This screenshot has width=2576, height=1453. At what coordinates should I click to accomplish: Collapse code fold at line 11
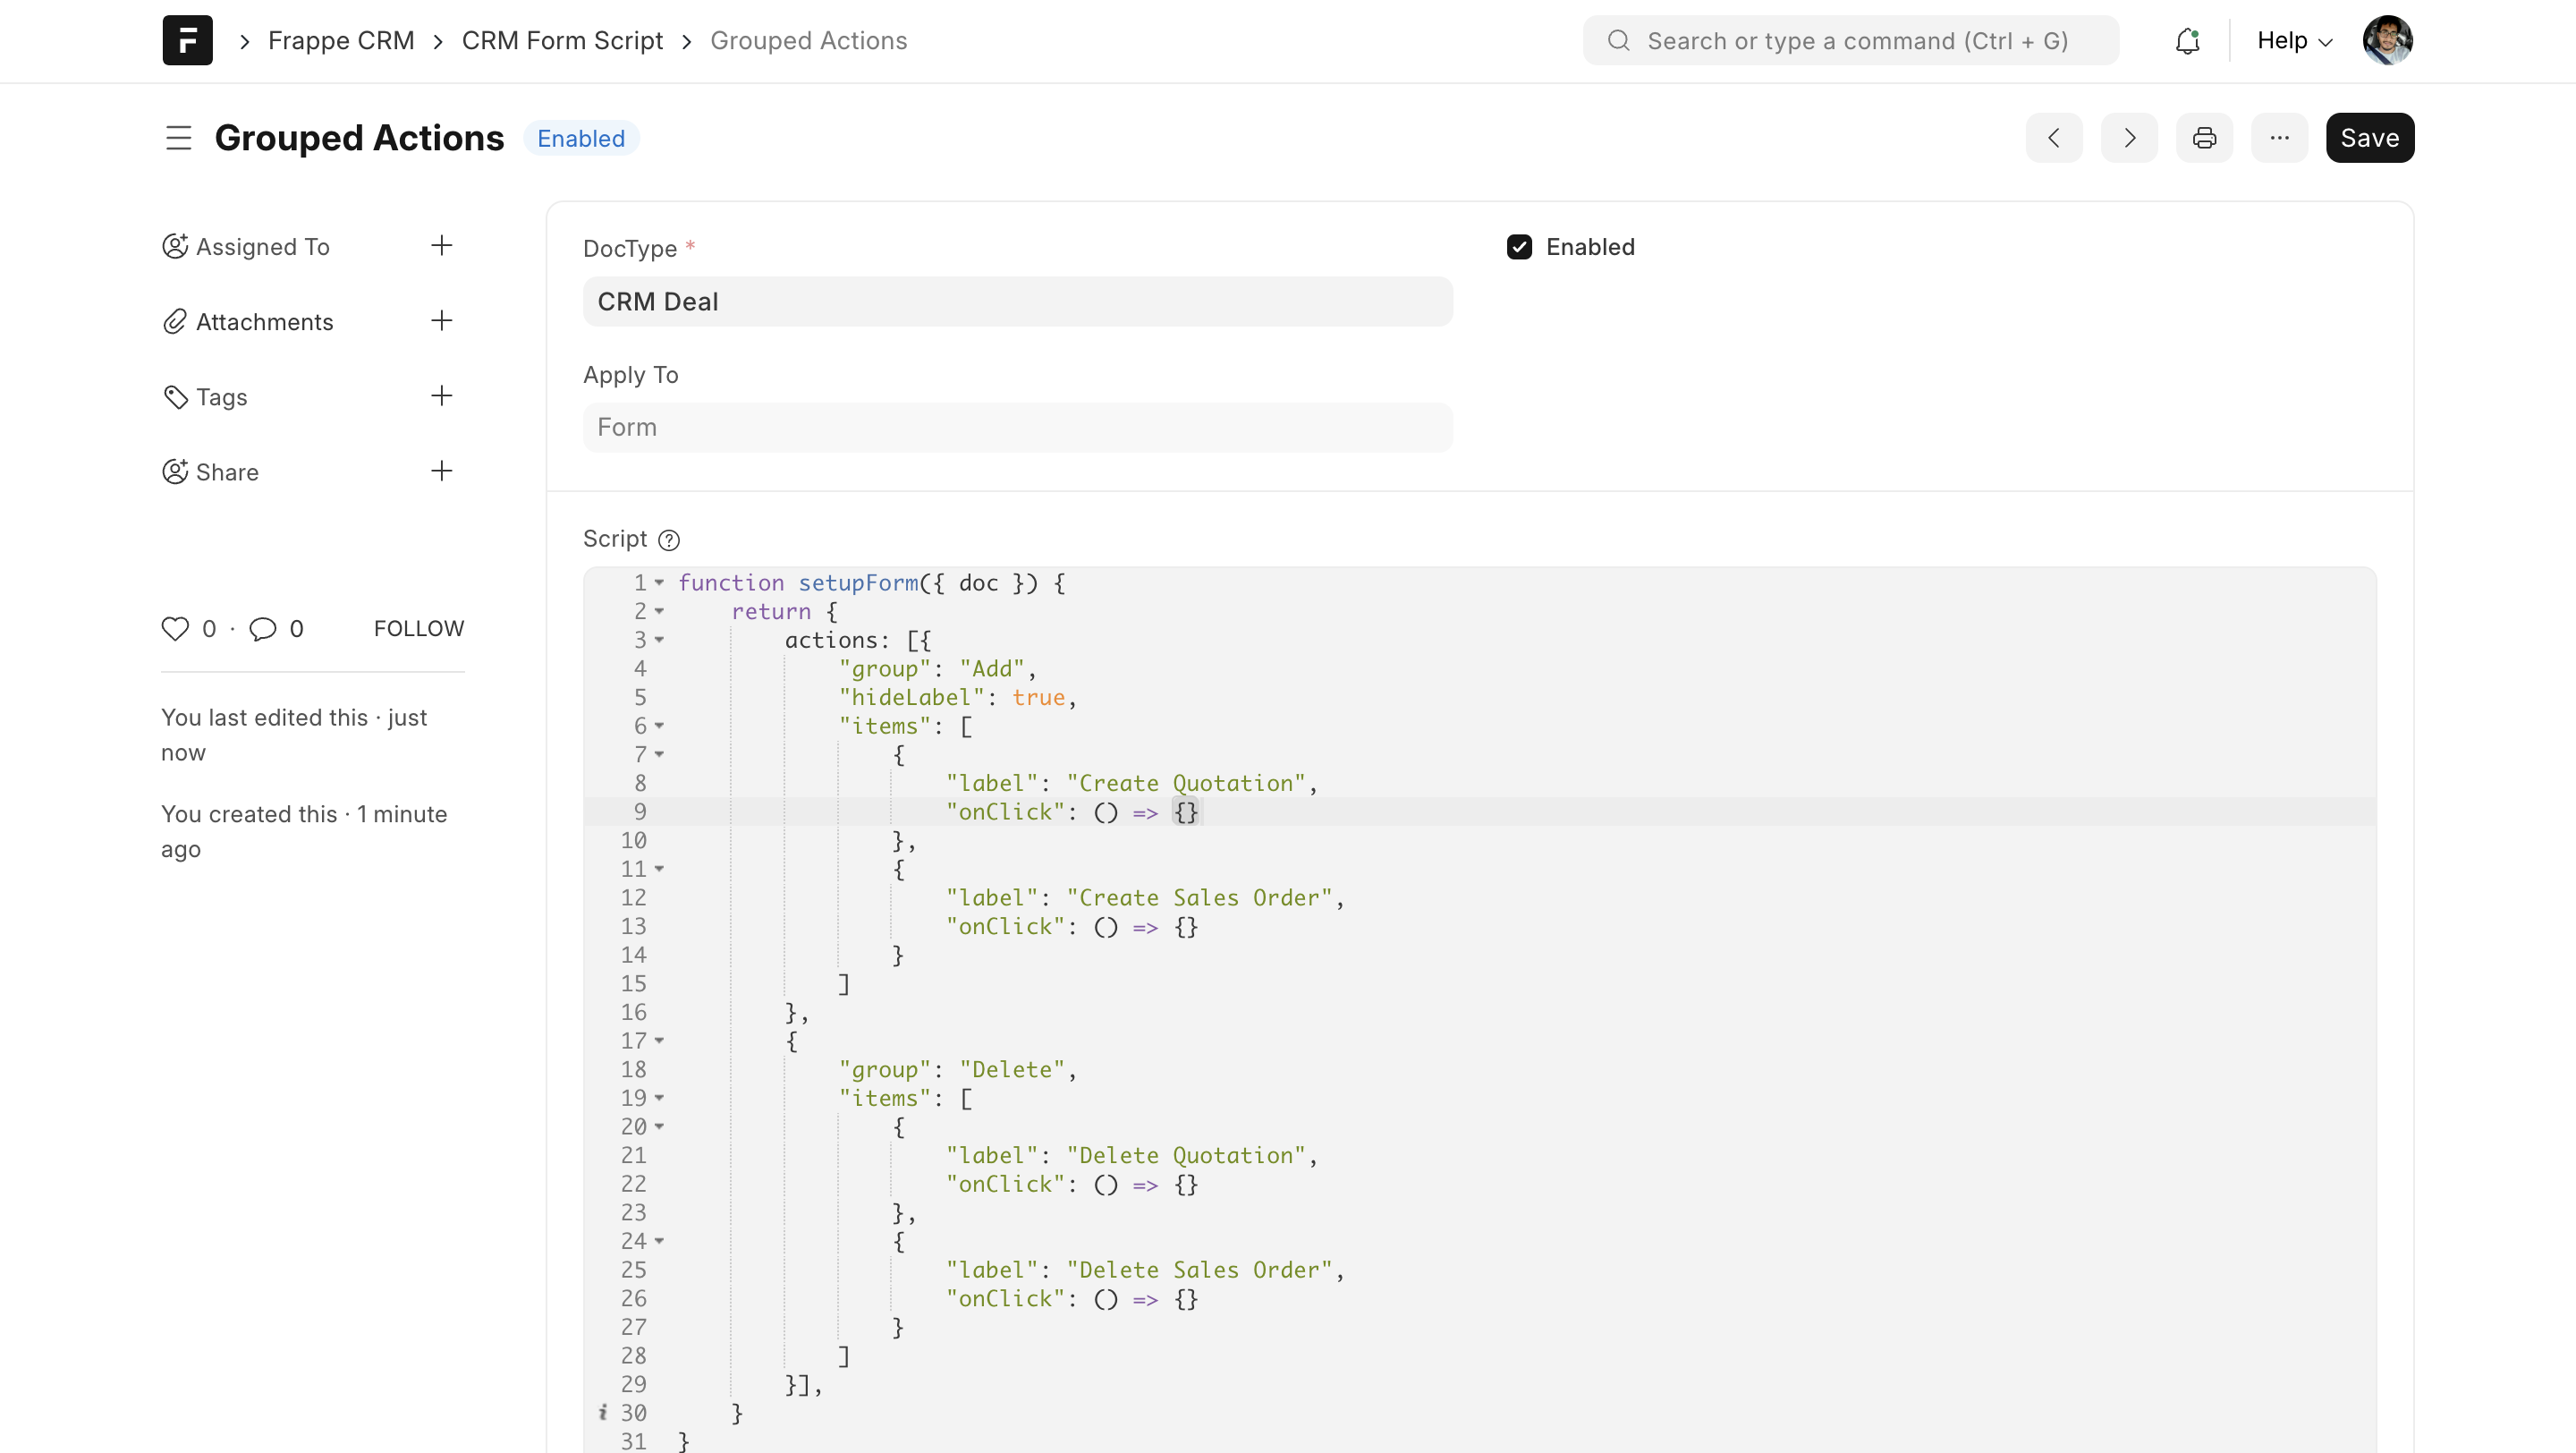pyautogui.click(x=659, y=869)
